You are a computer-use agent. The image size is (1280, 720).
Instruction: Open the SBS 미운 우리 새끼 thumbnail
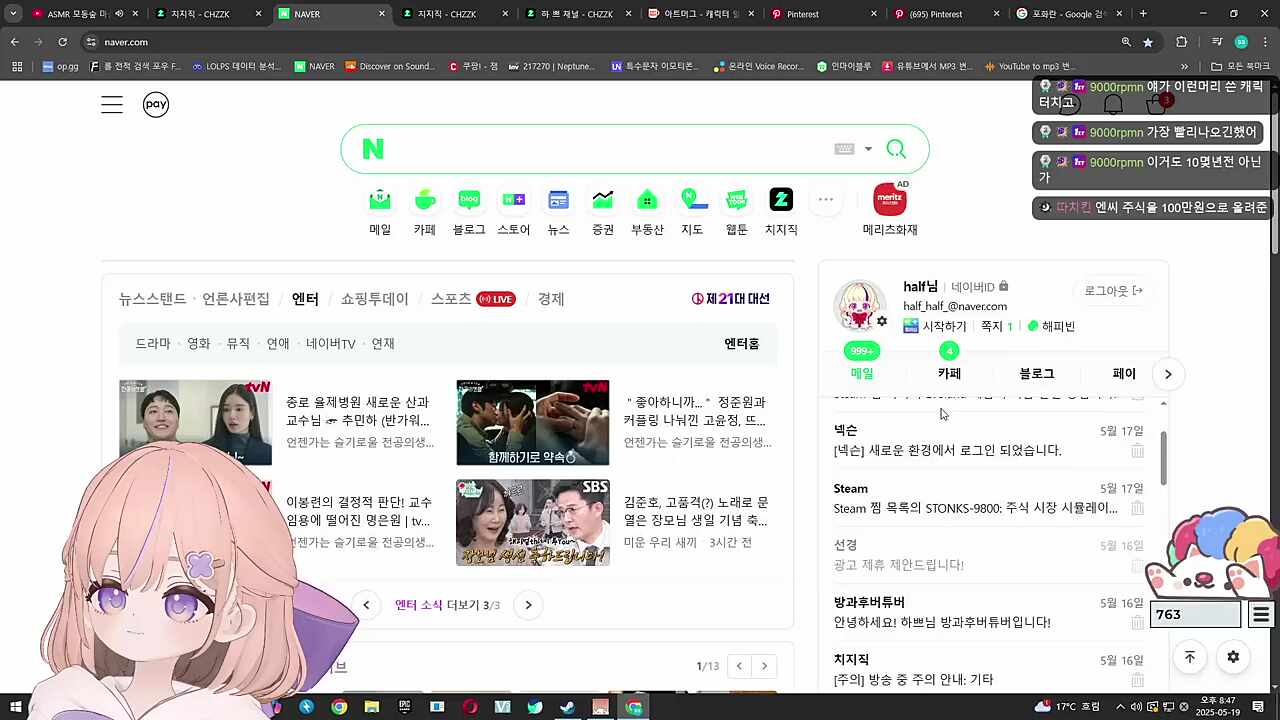point(533,522)
